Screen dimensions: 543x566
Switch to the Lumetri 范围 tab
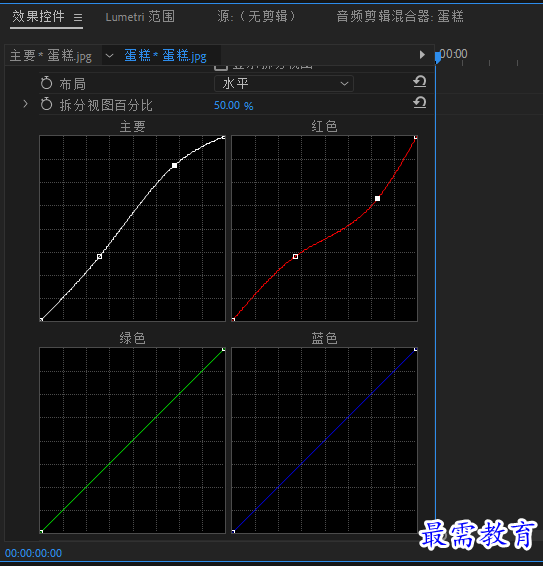(140, 17)
